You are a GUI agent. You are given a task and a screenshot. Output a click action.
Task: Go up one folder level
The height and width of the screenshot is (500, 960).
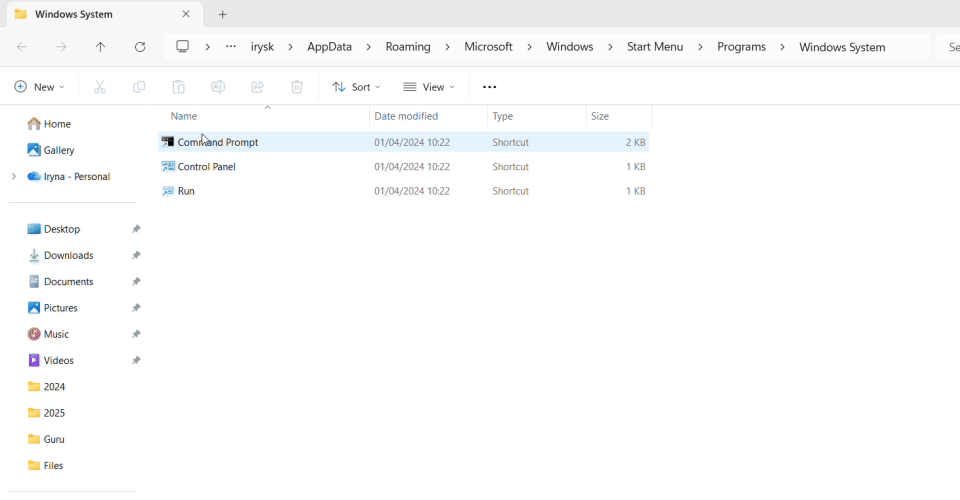coord(100,47)
